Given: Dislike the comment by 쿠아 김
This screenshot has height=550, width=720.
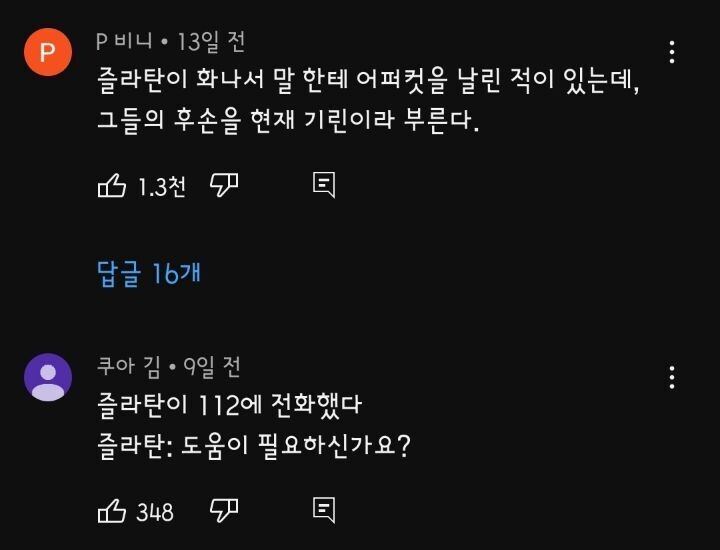Looking at the screenshot, I should [223, 511].
